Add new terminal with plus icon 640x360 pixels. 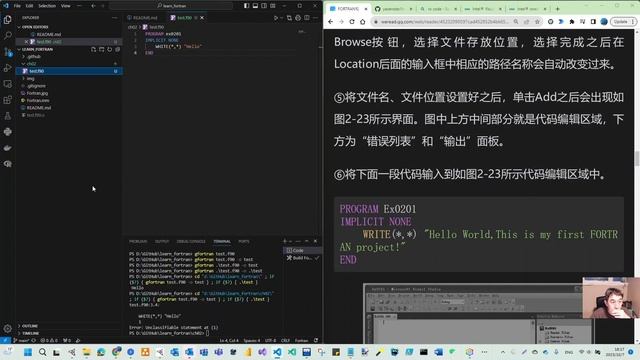click(x=285, y=241)
